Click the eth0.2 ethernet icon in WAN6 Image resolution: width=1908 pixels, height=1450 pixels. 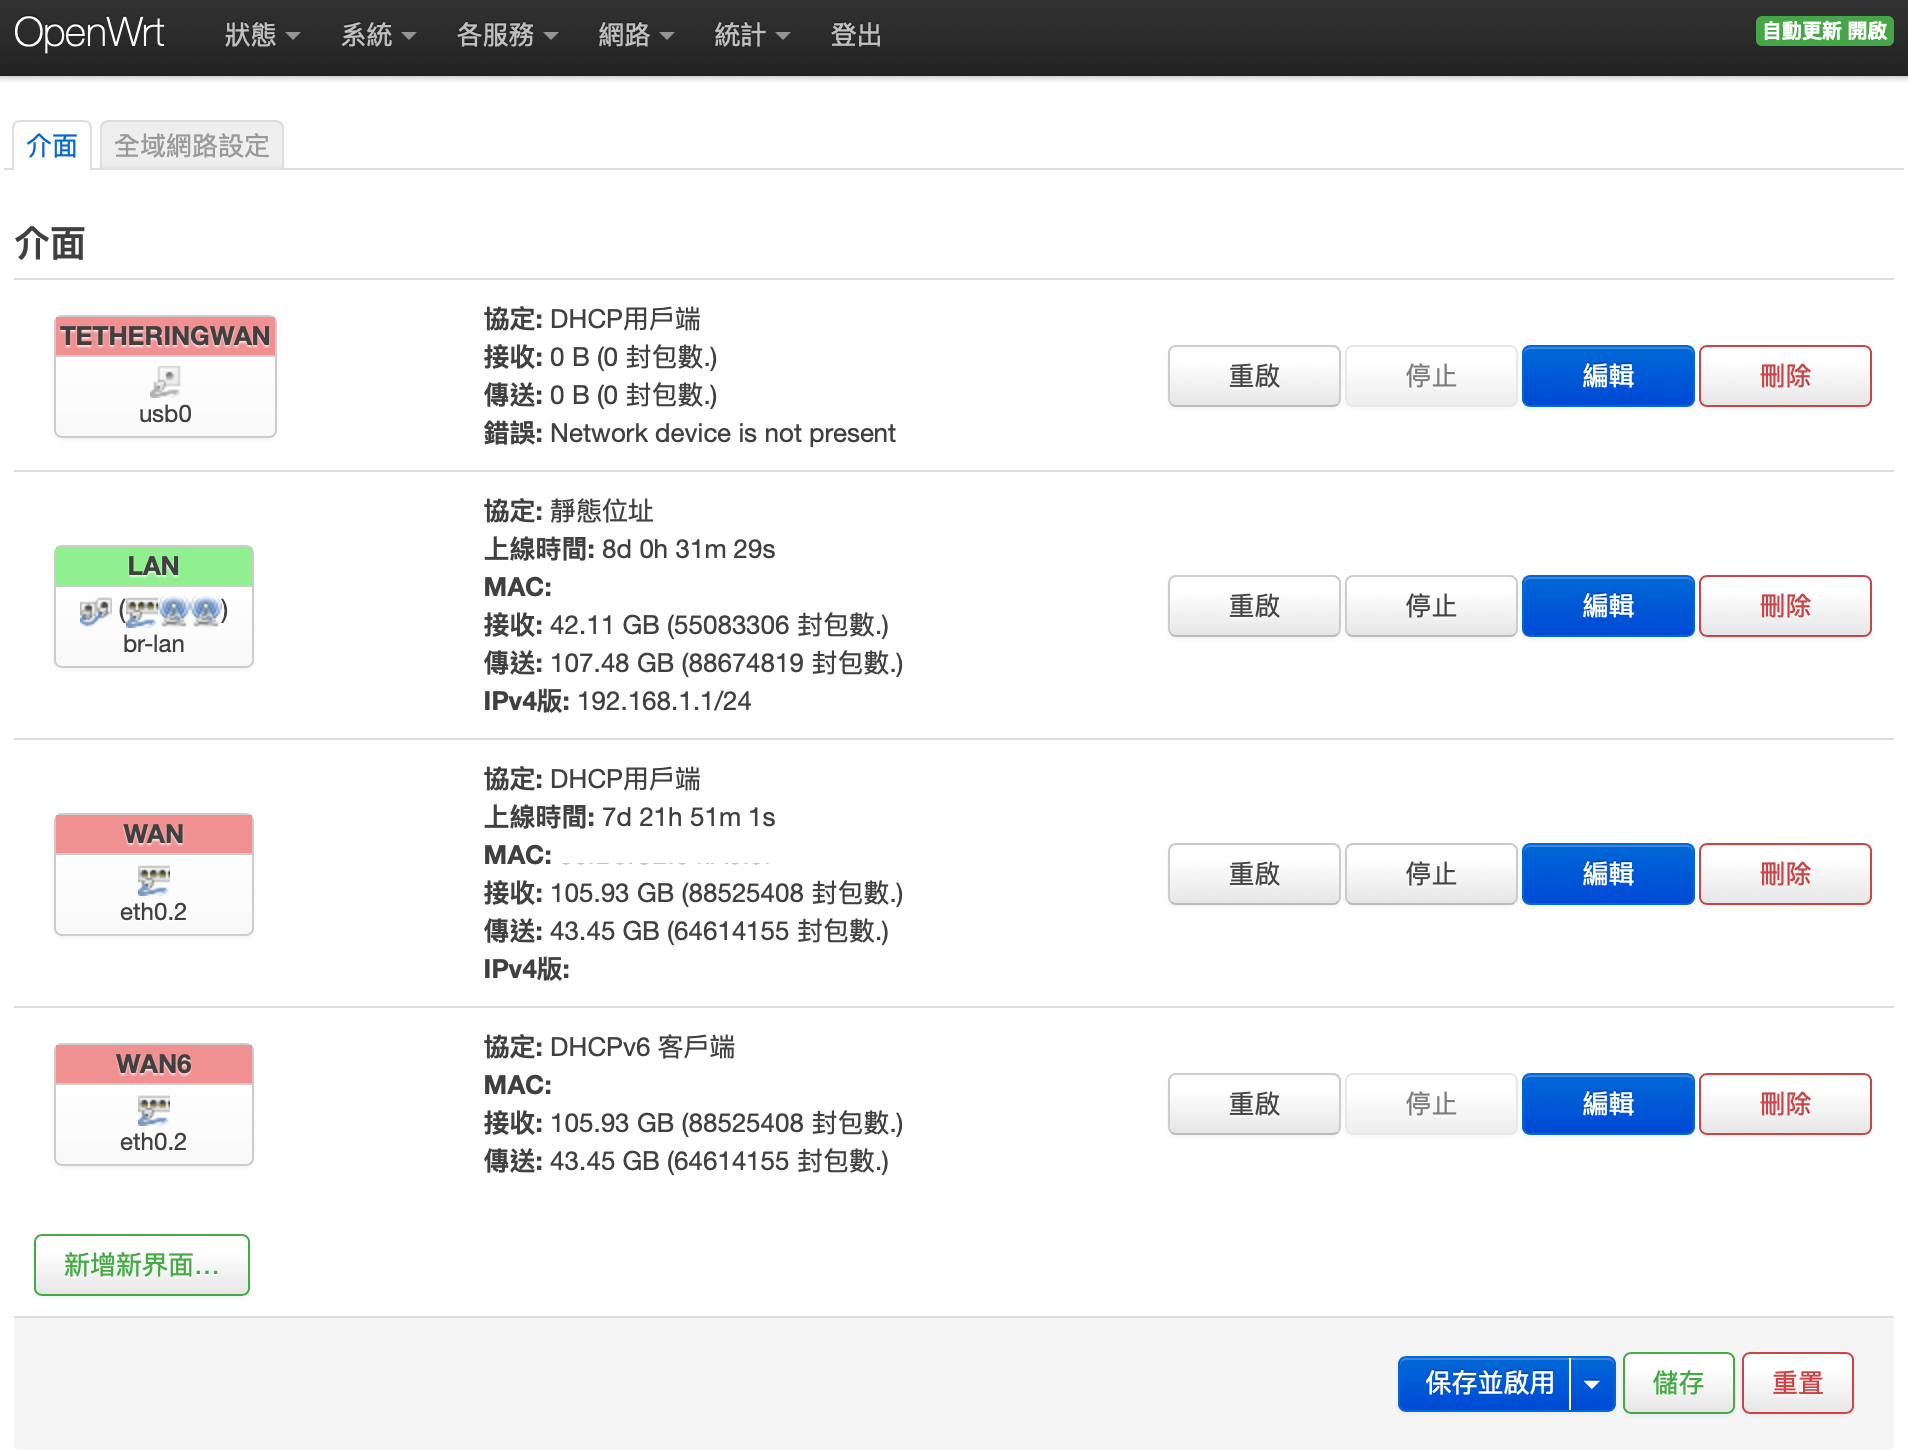pos(153,1112)
